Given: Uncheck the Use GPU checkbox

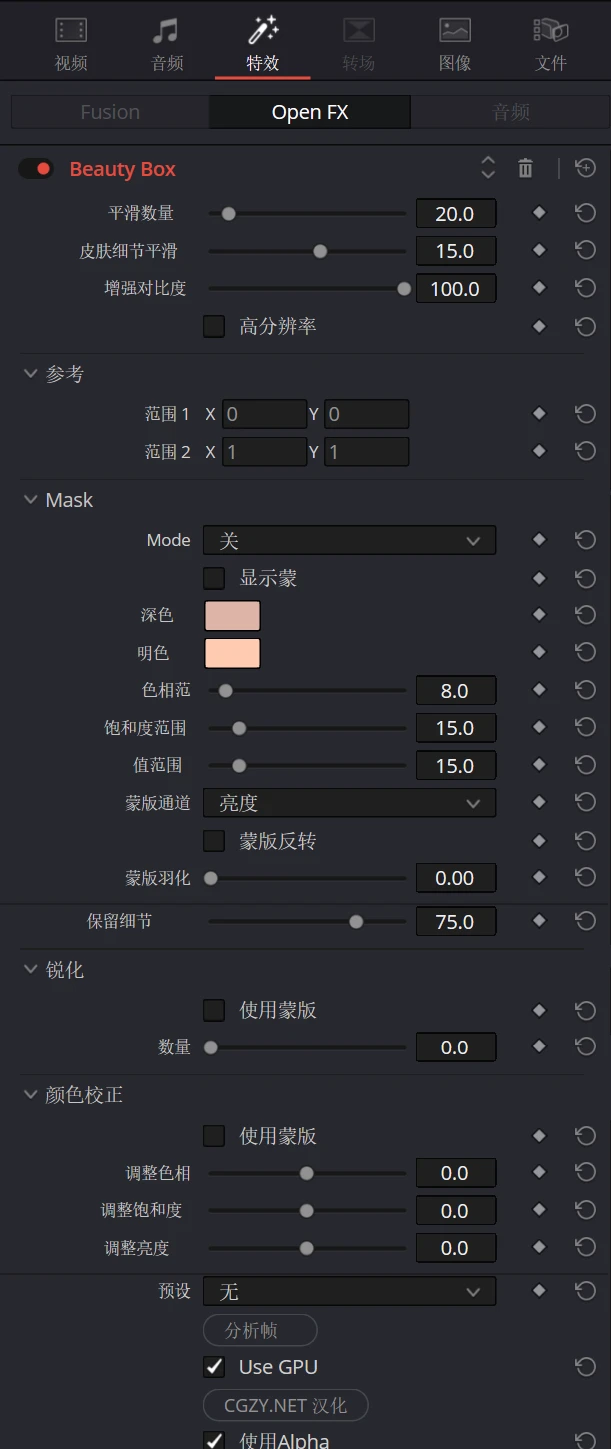Looking at the screenshot, I should [214, 1367].
